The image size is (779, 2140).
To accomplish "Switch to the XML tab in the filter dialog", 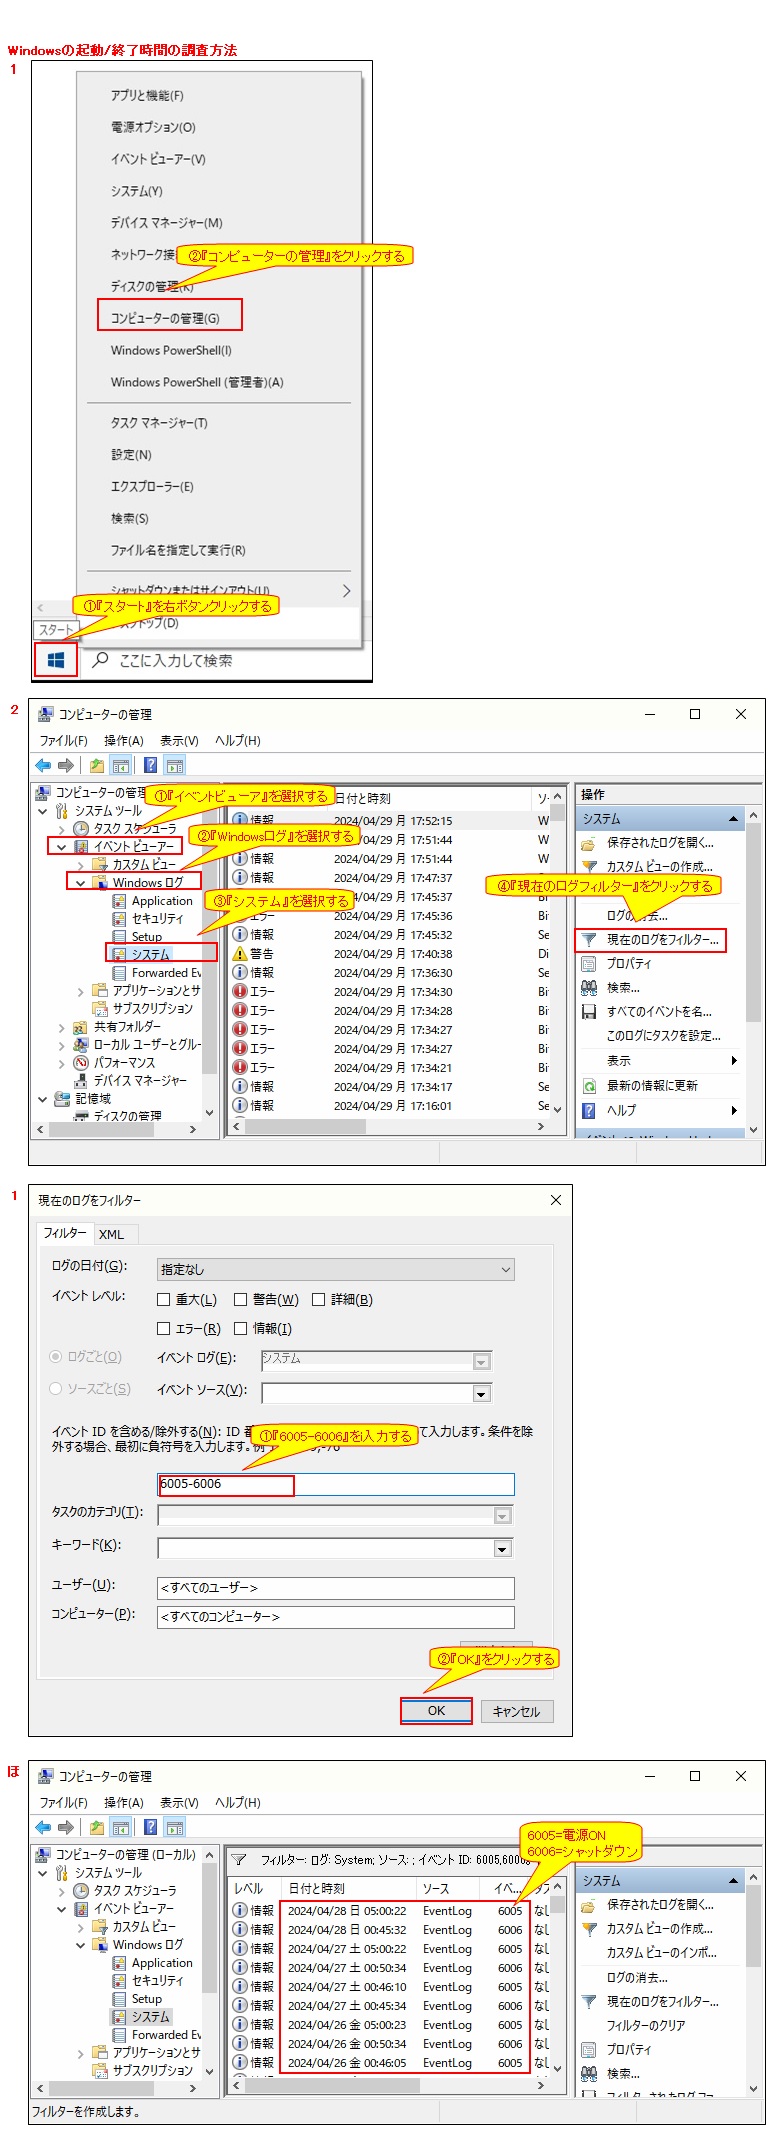I will click(112, 1235).
